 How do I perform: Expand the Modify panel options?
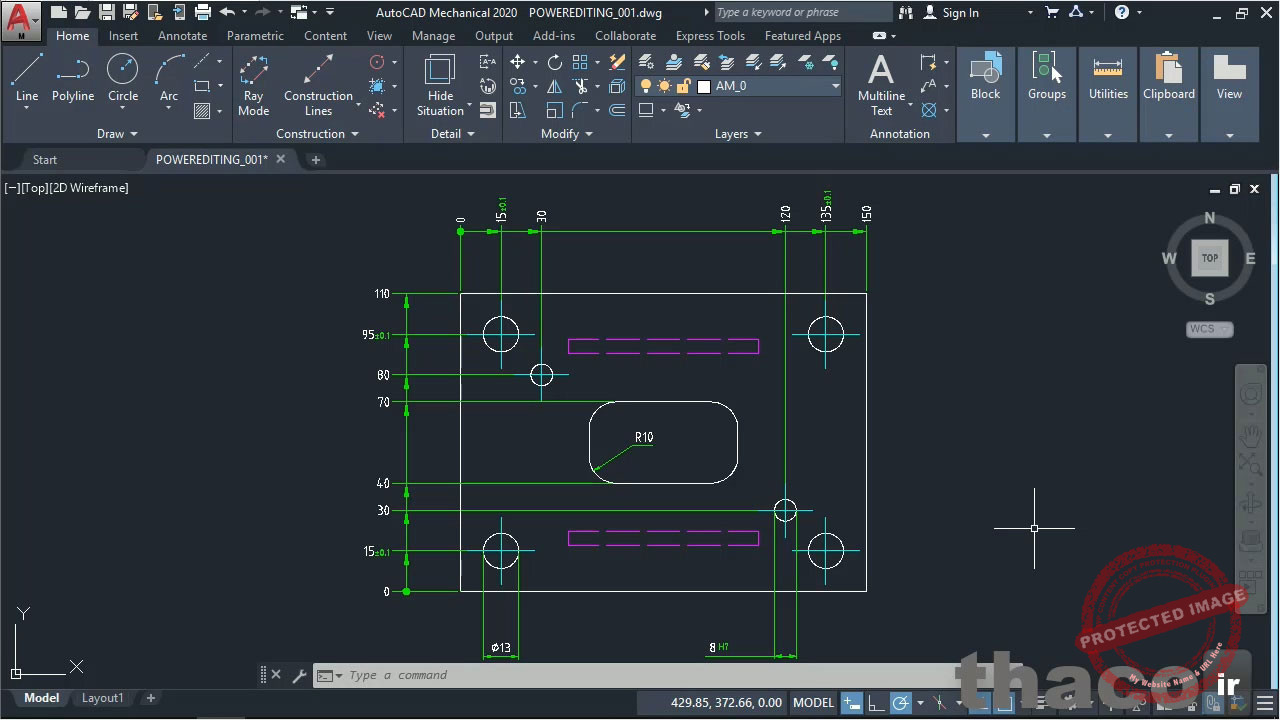coord(567,134)
